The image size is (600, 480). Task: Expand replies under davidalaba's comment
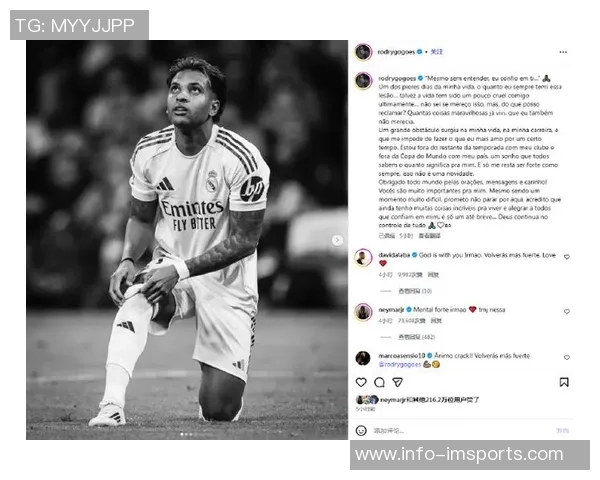(415, 291)
